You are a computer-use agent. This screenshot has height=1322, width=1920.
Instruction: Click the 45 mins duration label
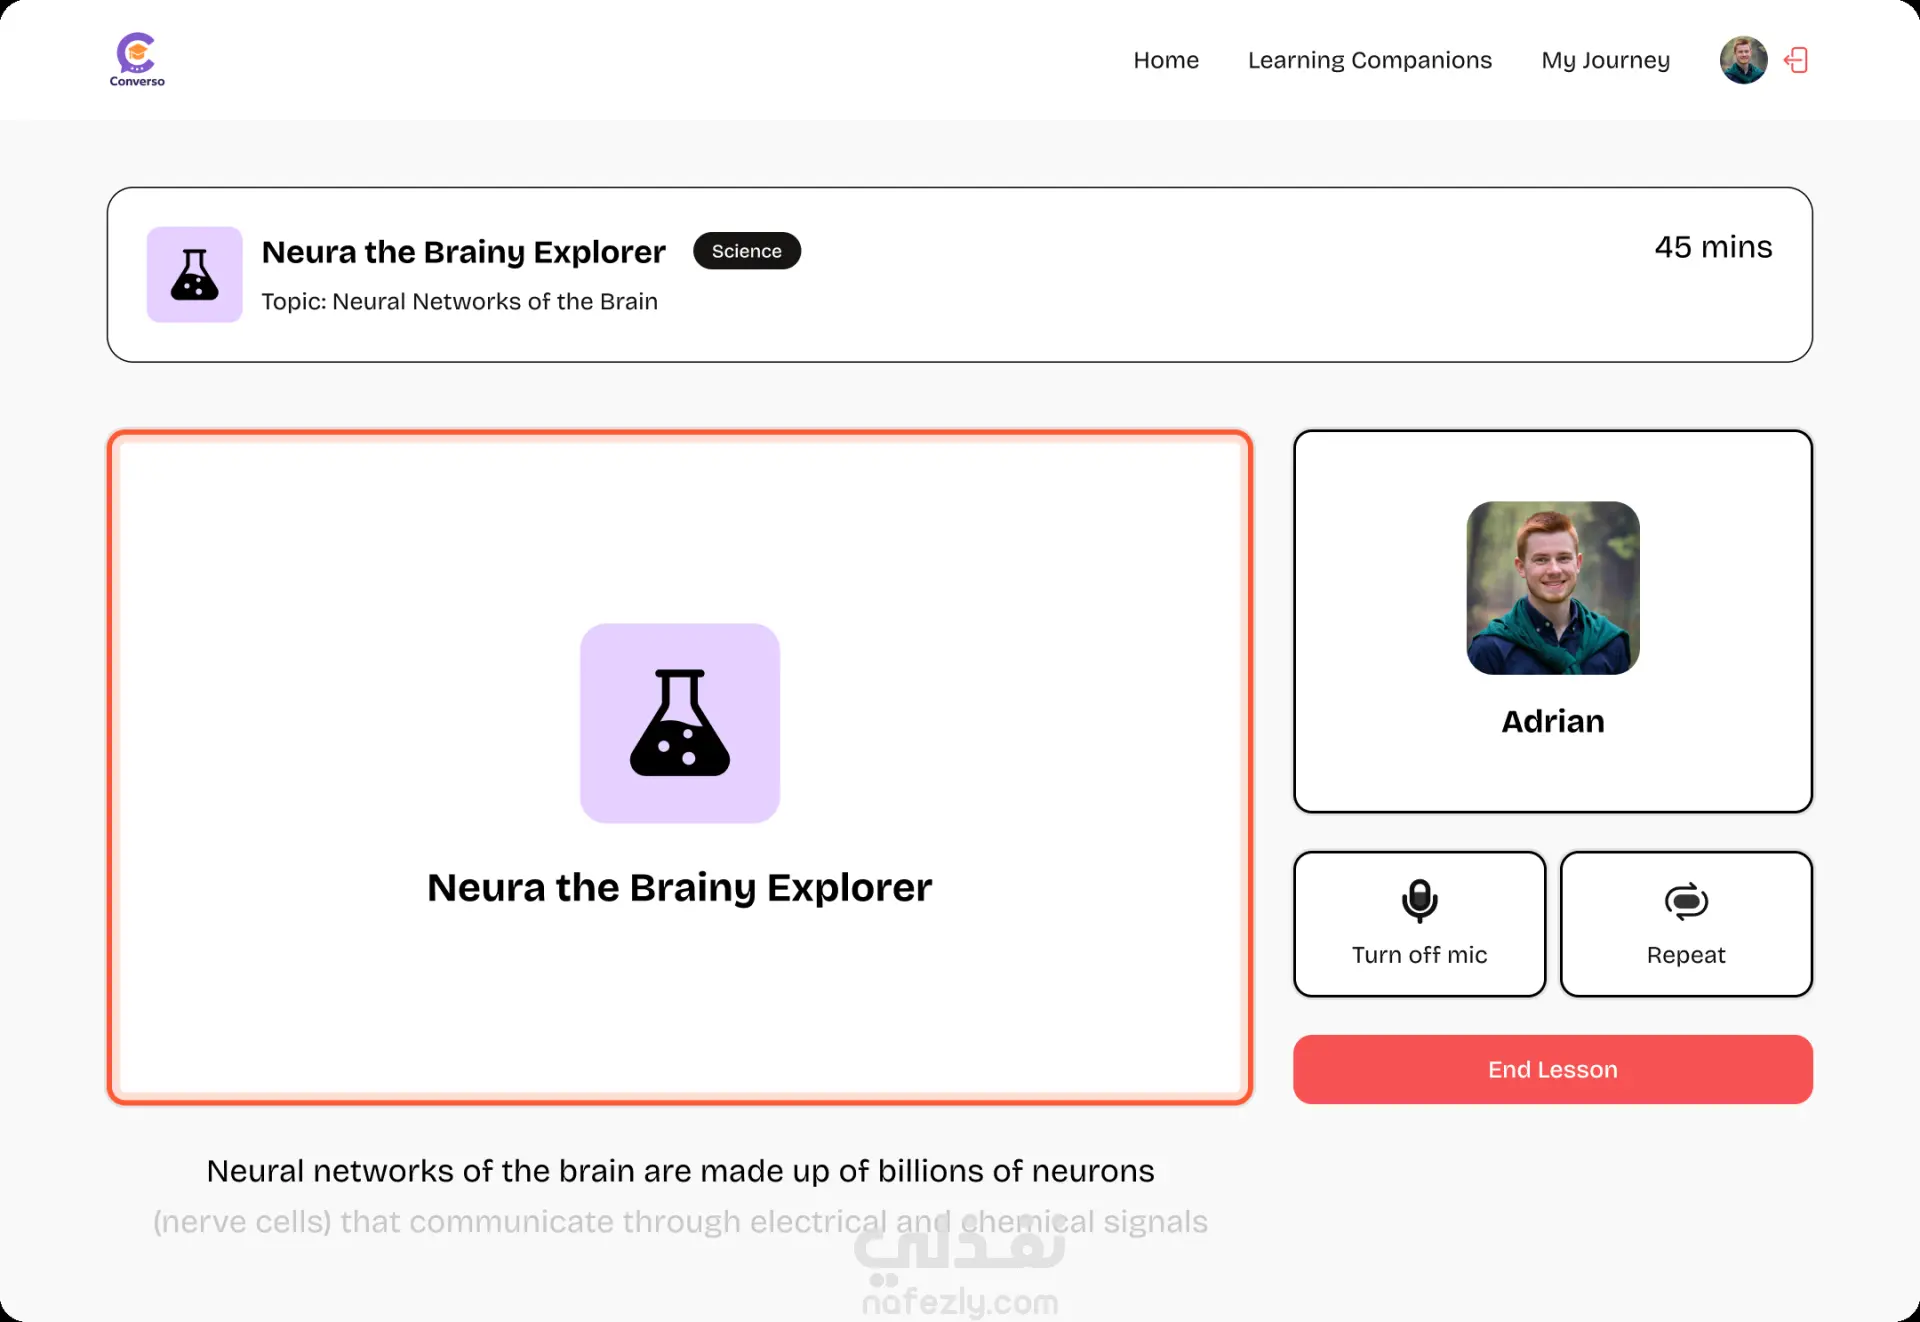coord(1712,247)
